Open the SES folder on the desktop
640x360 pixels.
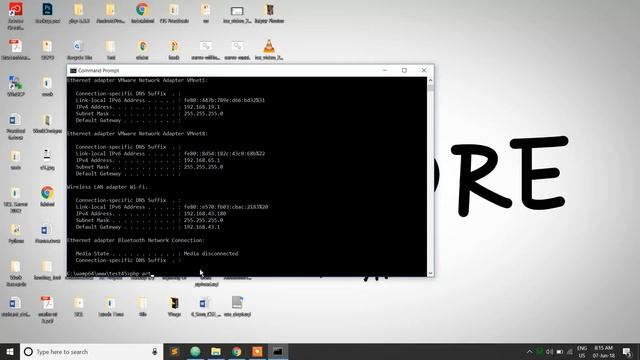click(79, 303)
